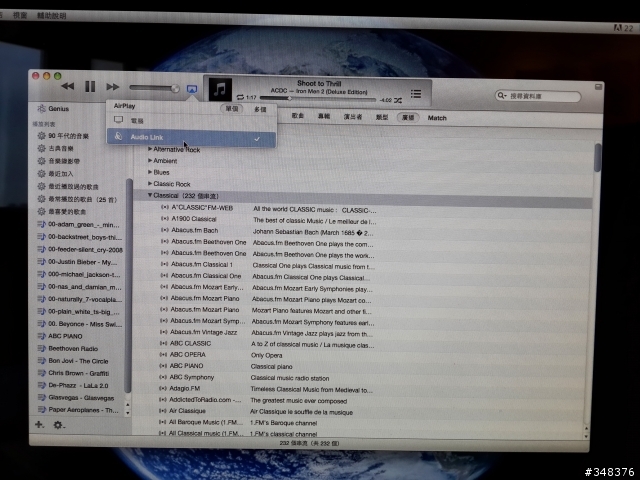Open the Beethoven Radio playlist icon
Screen dimensions: 640x480
click(x=41, y=348)
